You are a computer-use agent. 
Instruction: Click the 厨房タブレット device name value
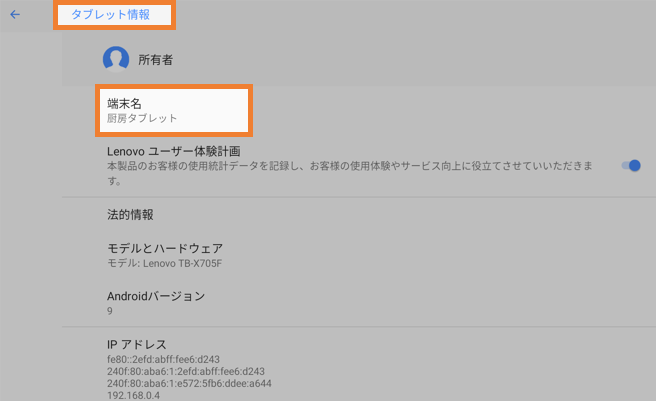142,118
